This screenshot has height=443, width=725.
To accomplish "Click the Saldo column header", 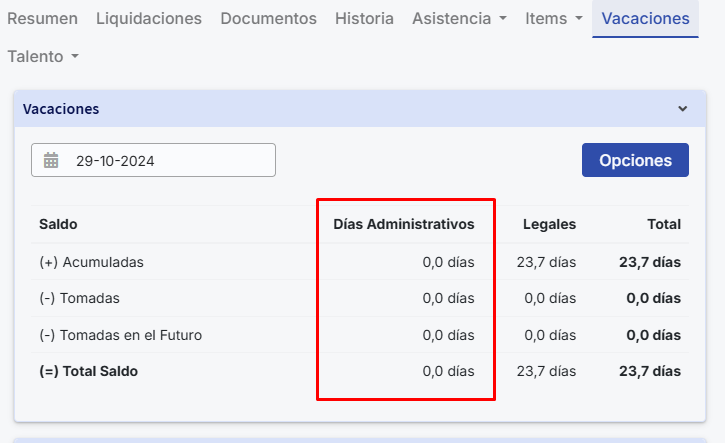I will [58, 225].
